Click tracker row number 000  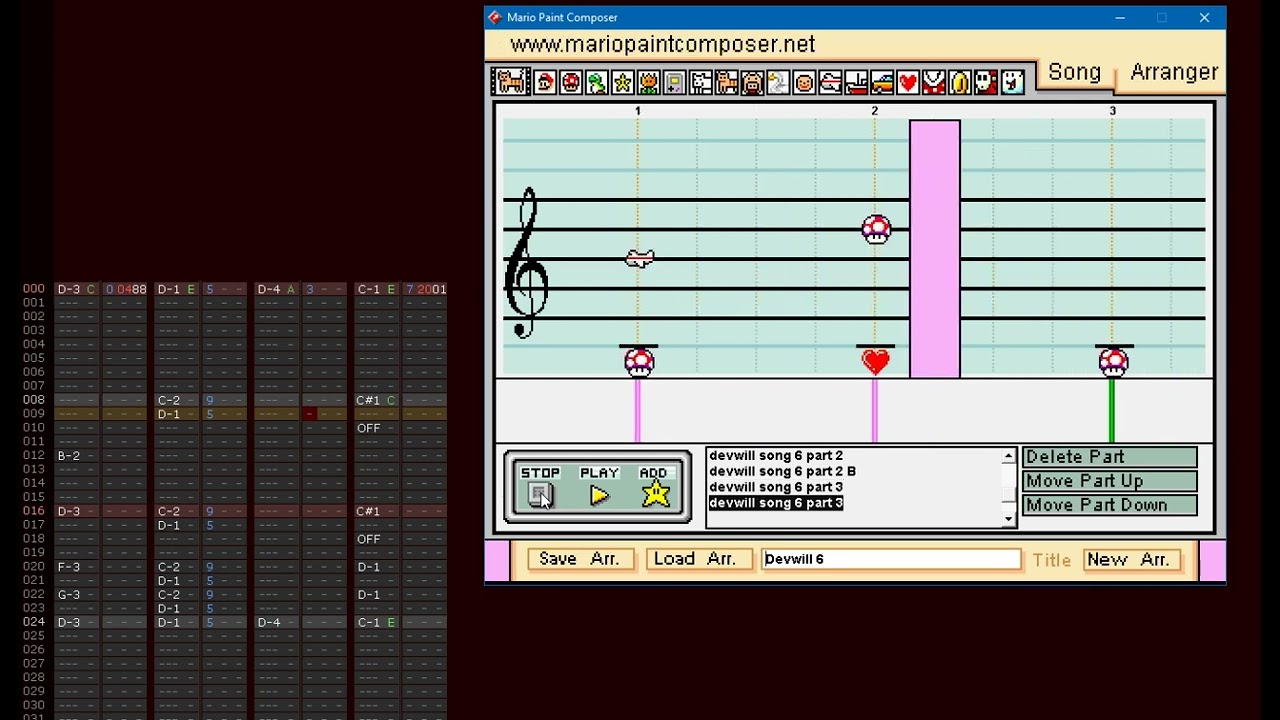click(34, 289)
